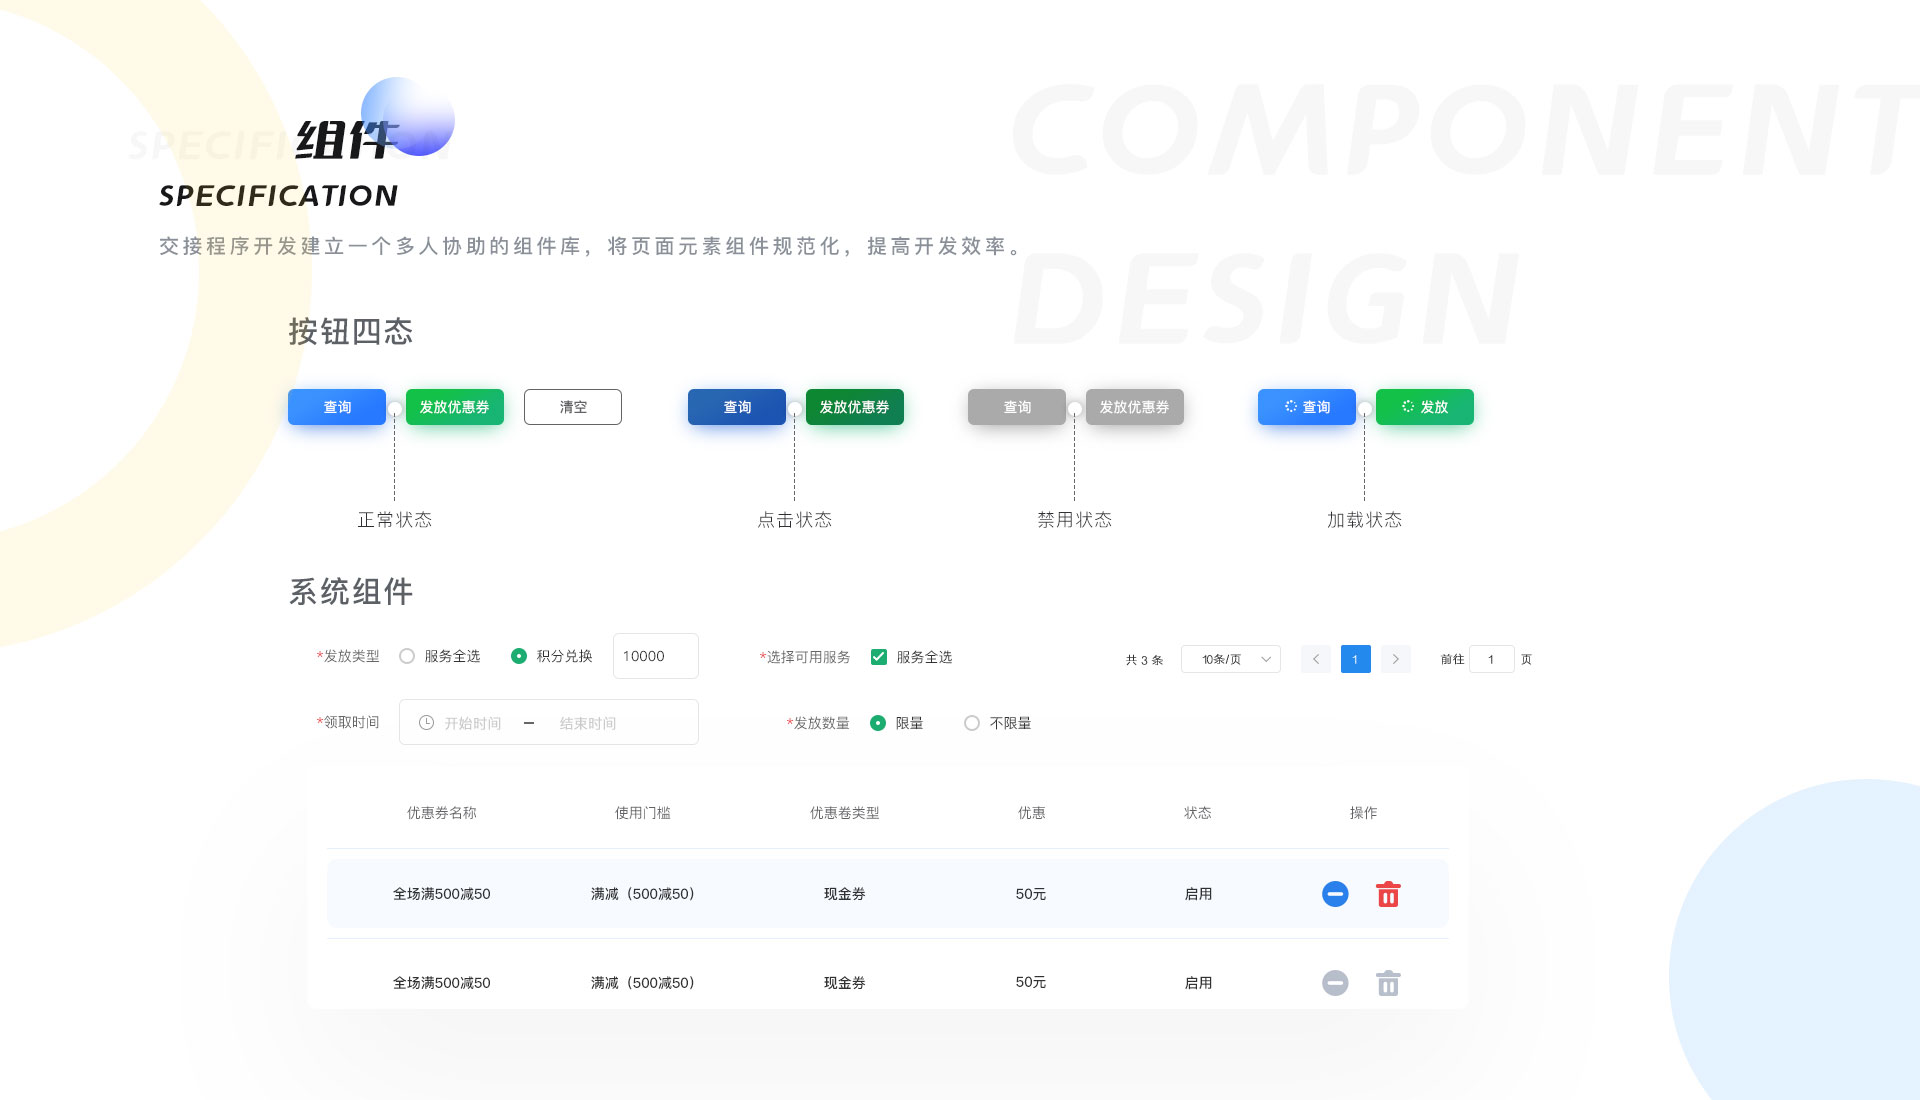Click the 共 3 条 total count text
Image resolution: width=1920 pixels, height=1100 pixels.
[1144, 660]
